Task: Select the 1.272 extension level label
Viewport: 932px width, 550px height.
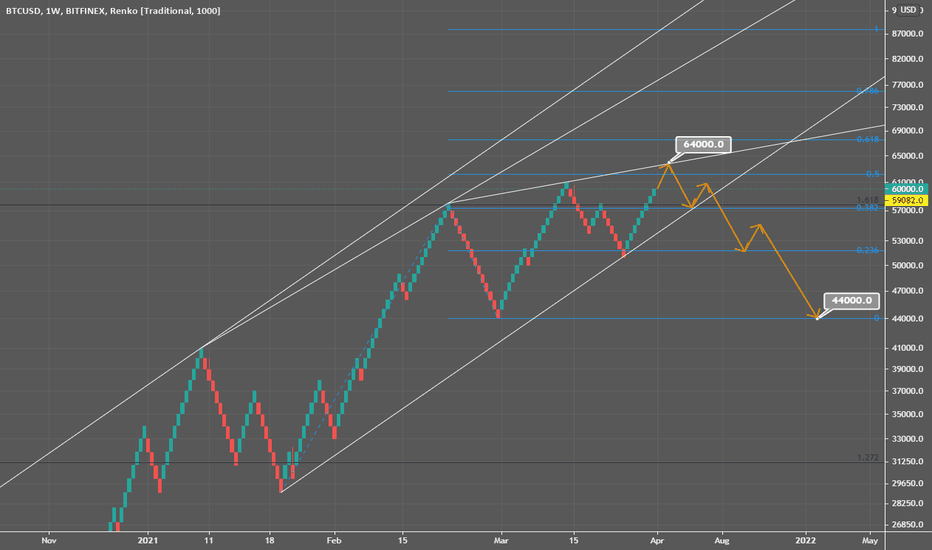Action: 867,457
